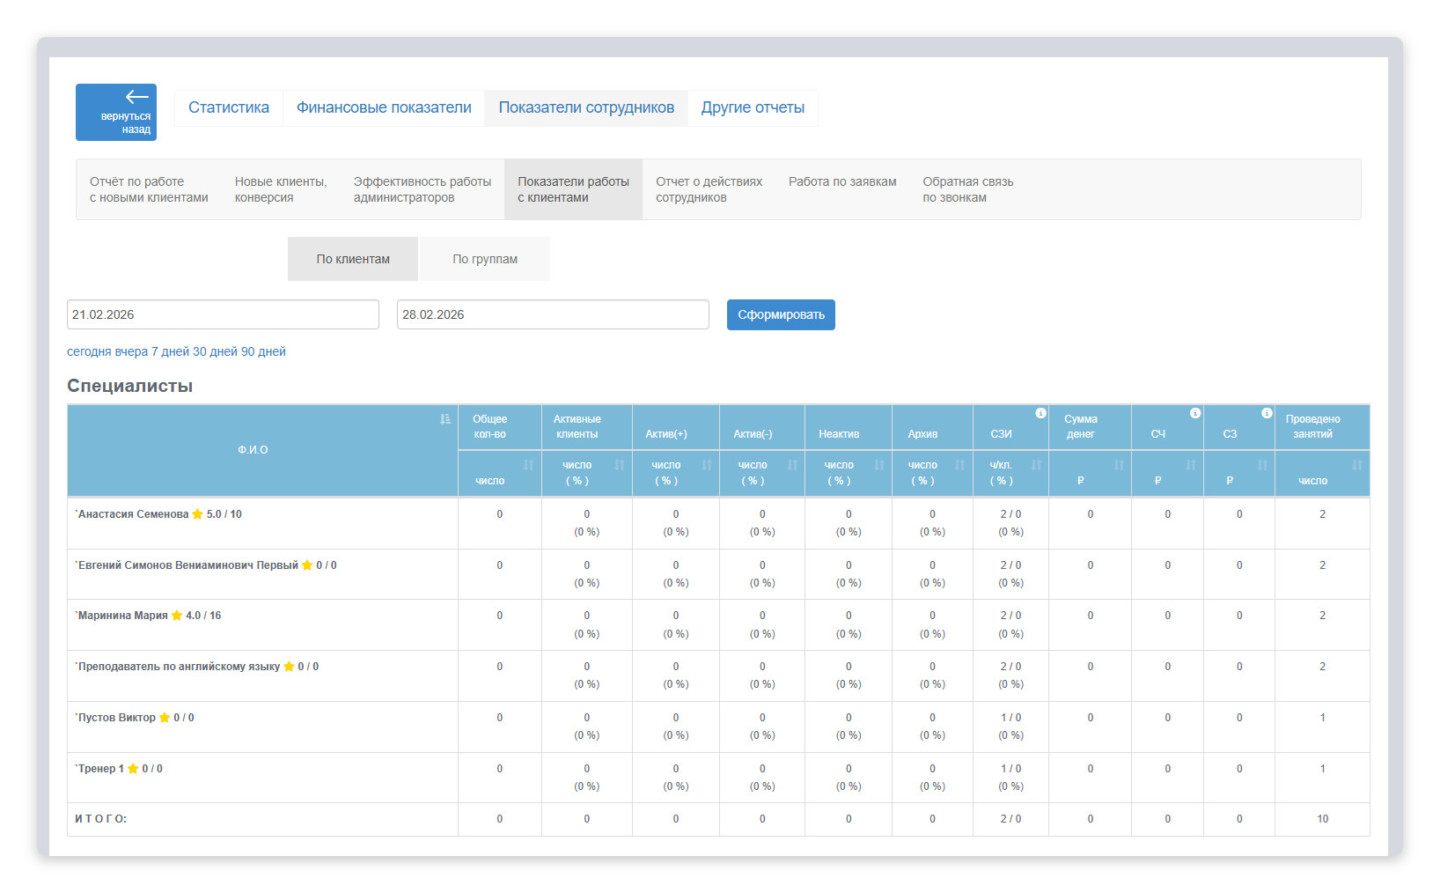This screenshot has width=1440, height=893.
Task: Sort by Проведено занятий sort arrows
Action: pos(1356,465)
